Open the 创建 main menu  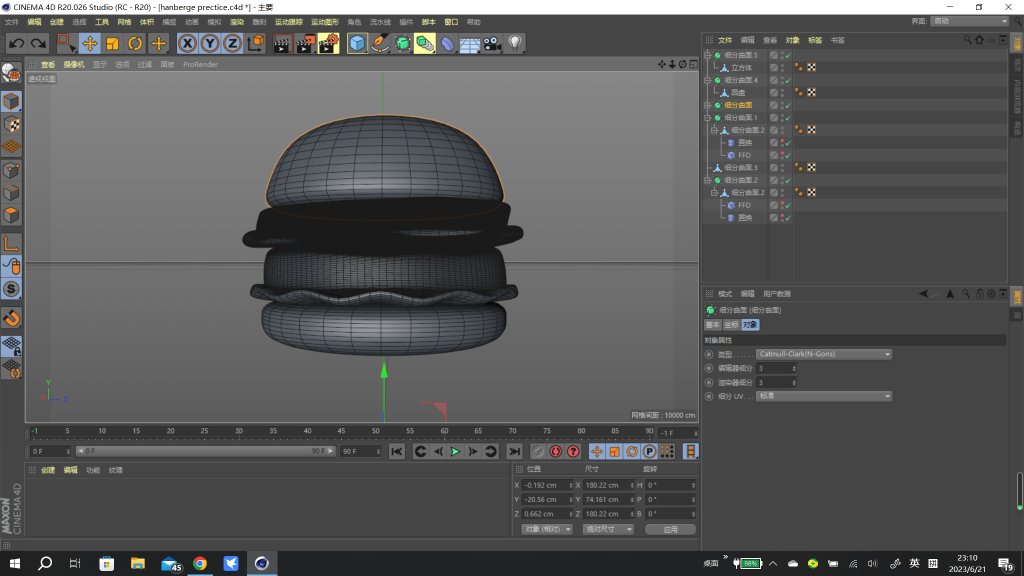[x=57, y=22]
